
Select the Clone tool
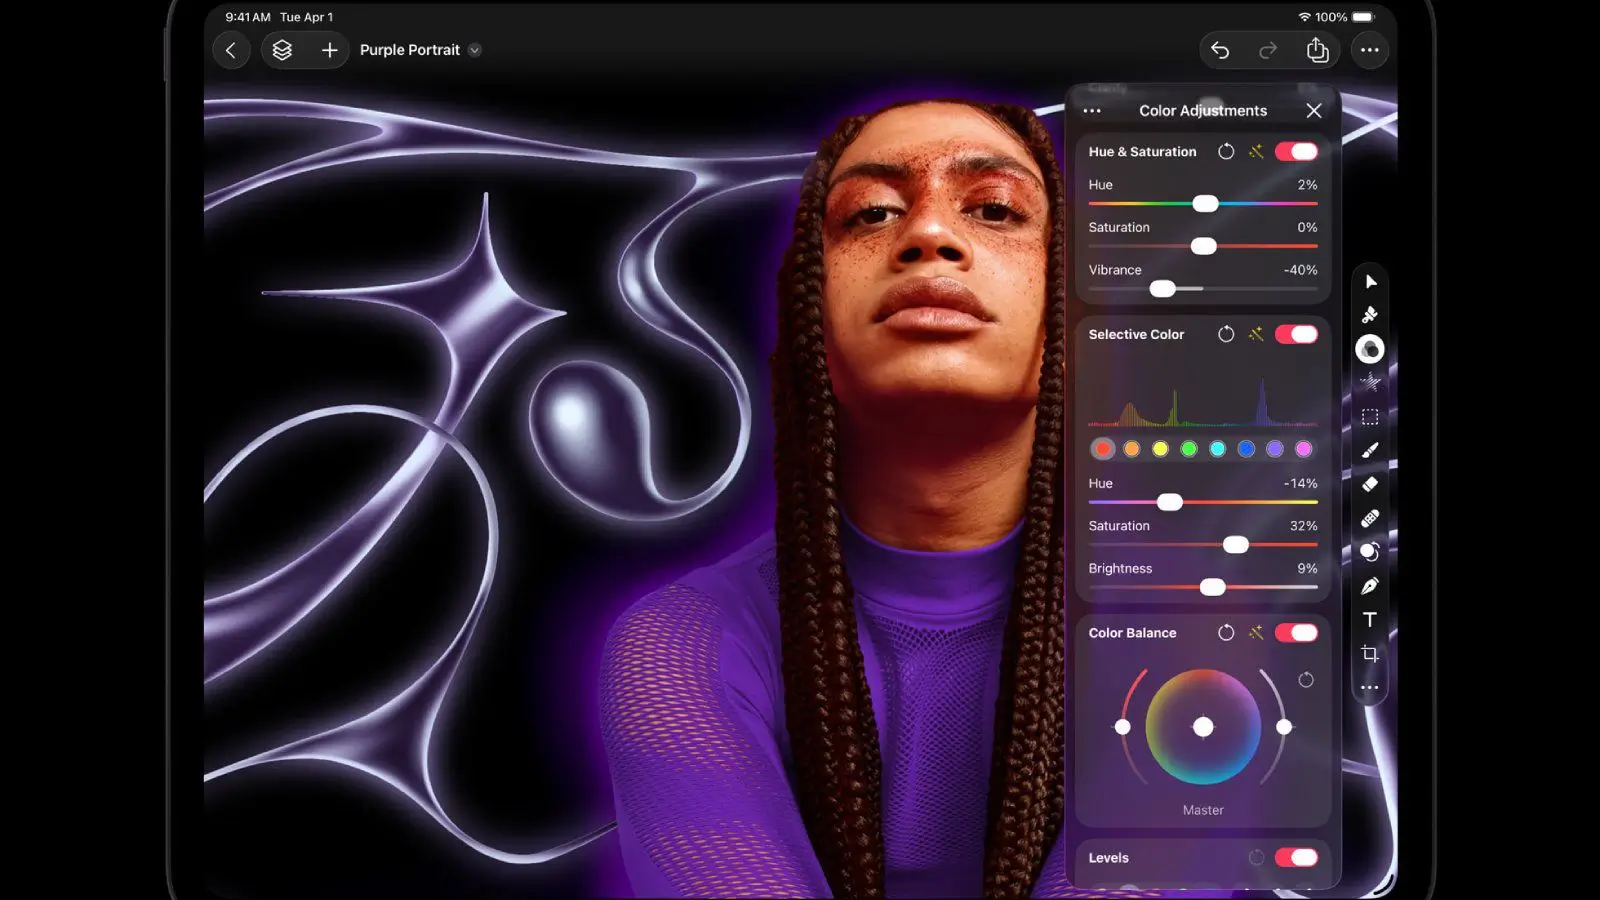pos(1370,551)
